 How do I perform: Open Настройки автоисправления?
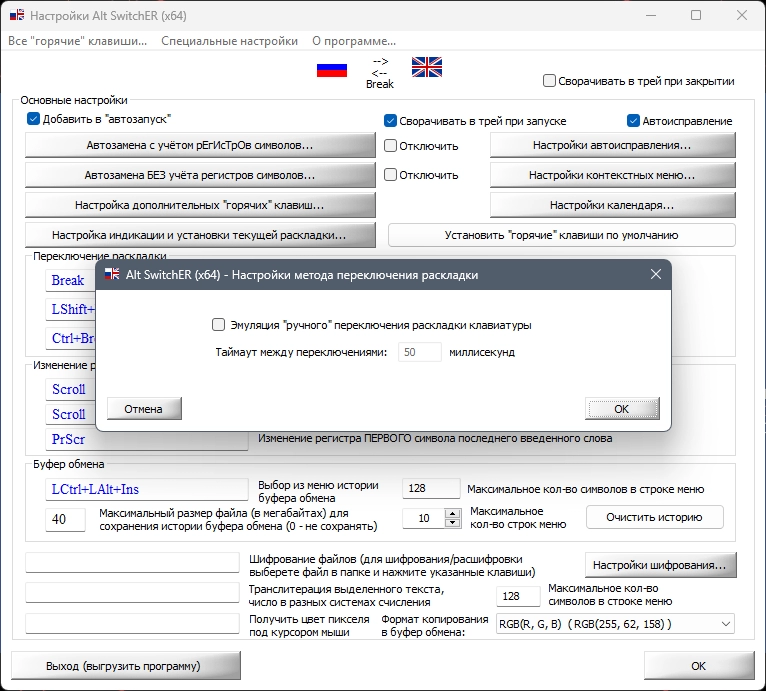[612, 145]
